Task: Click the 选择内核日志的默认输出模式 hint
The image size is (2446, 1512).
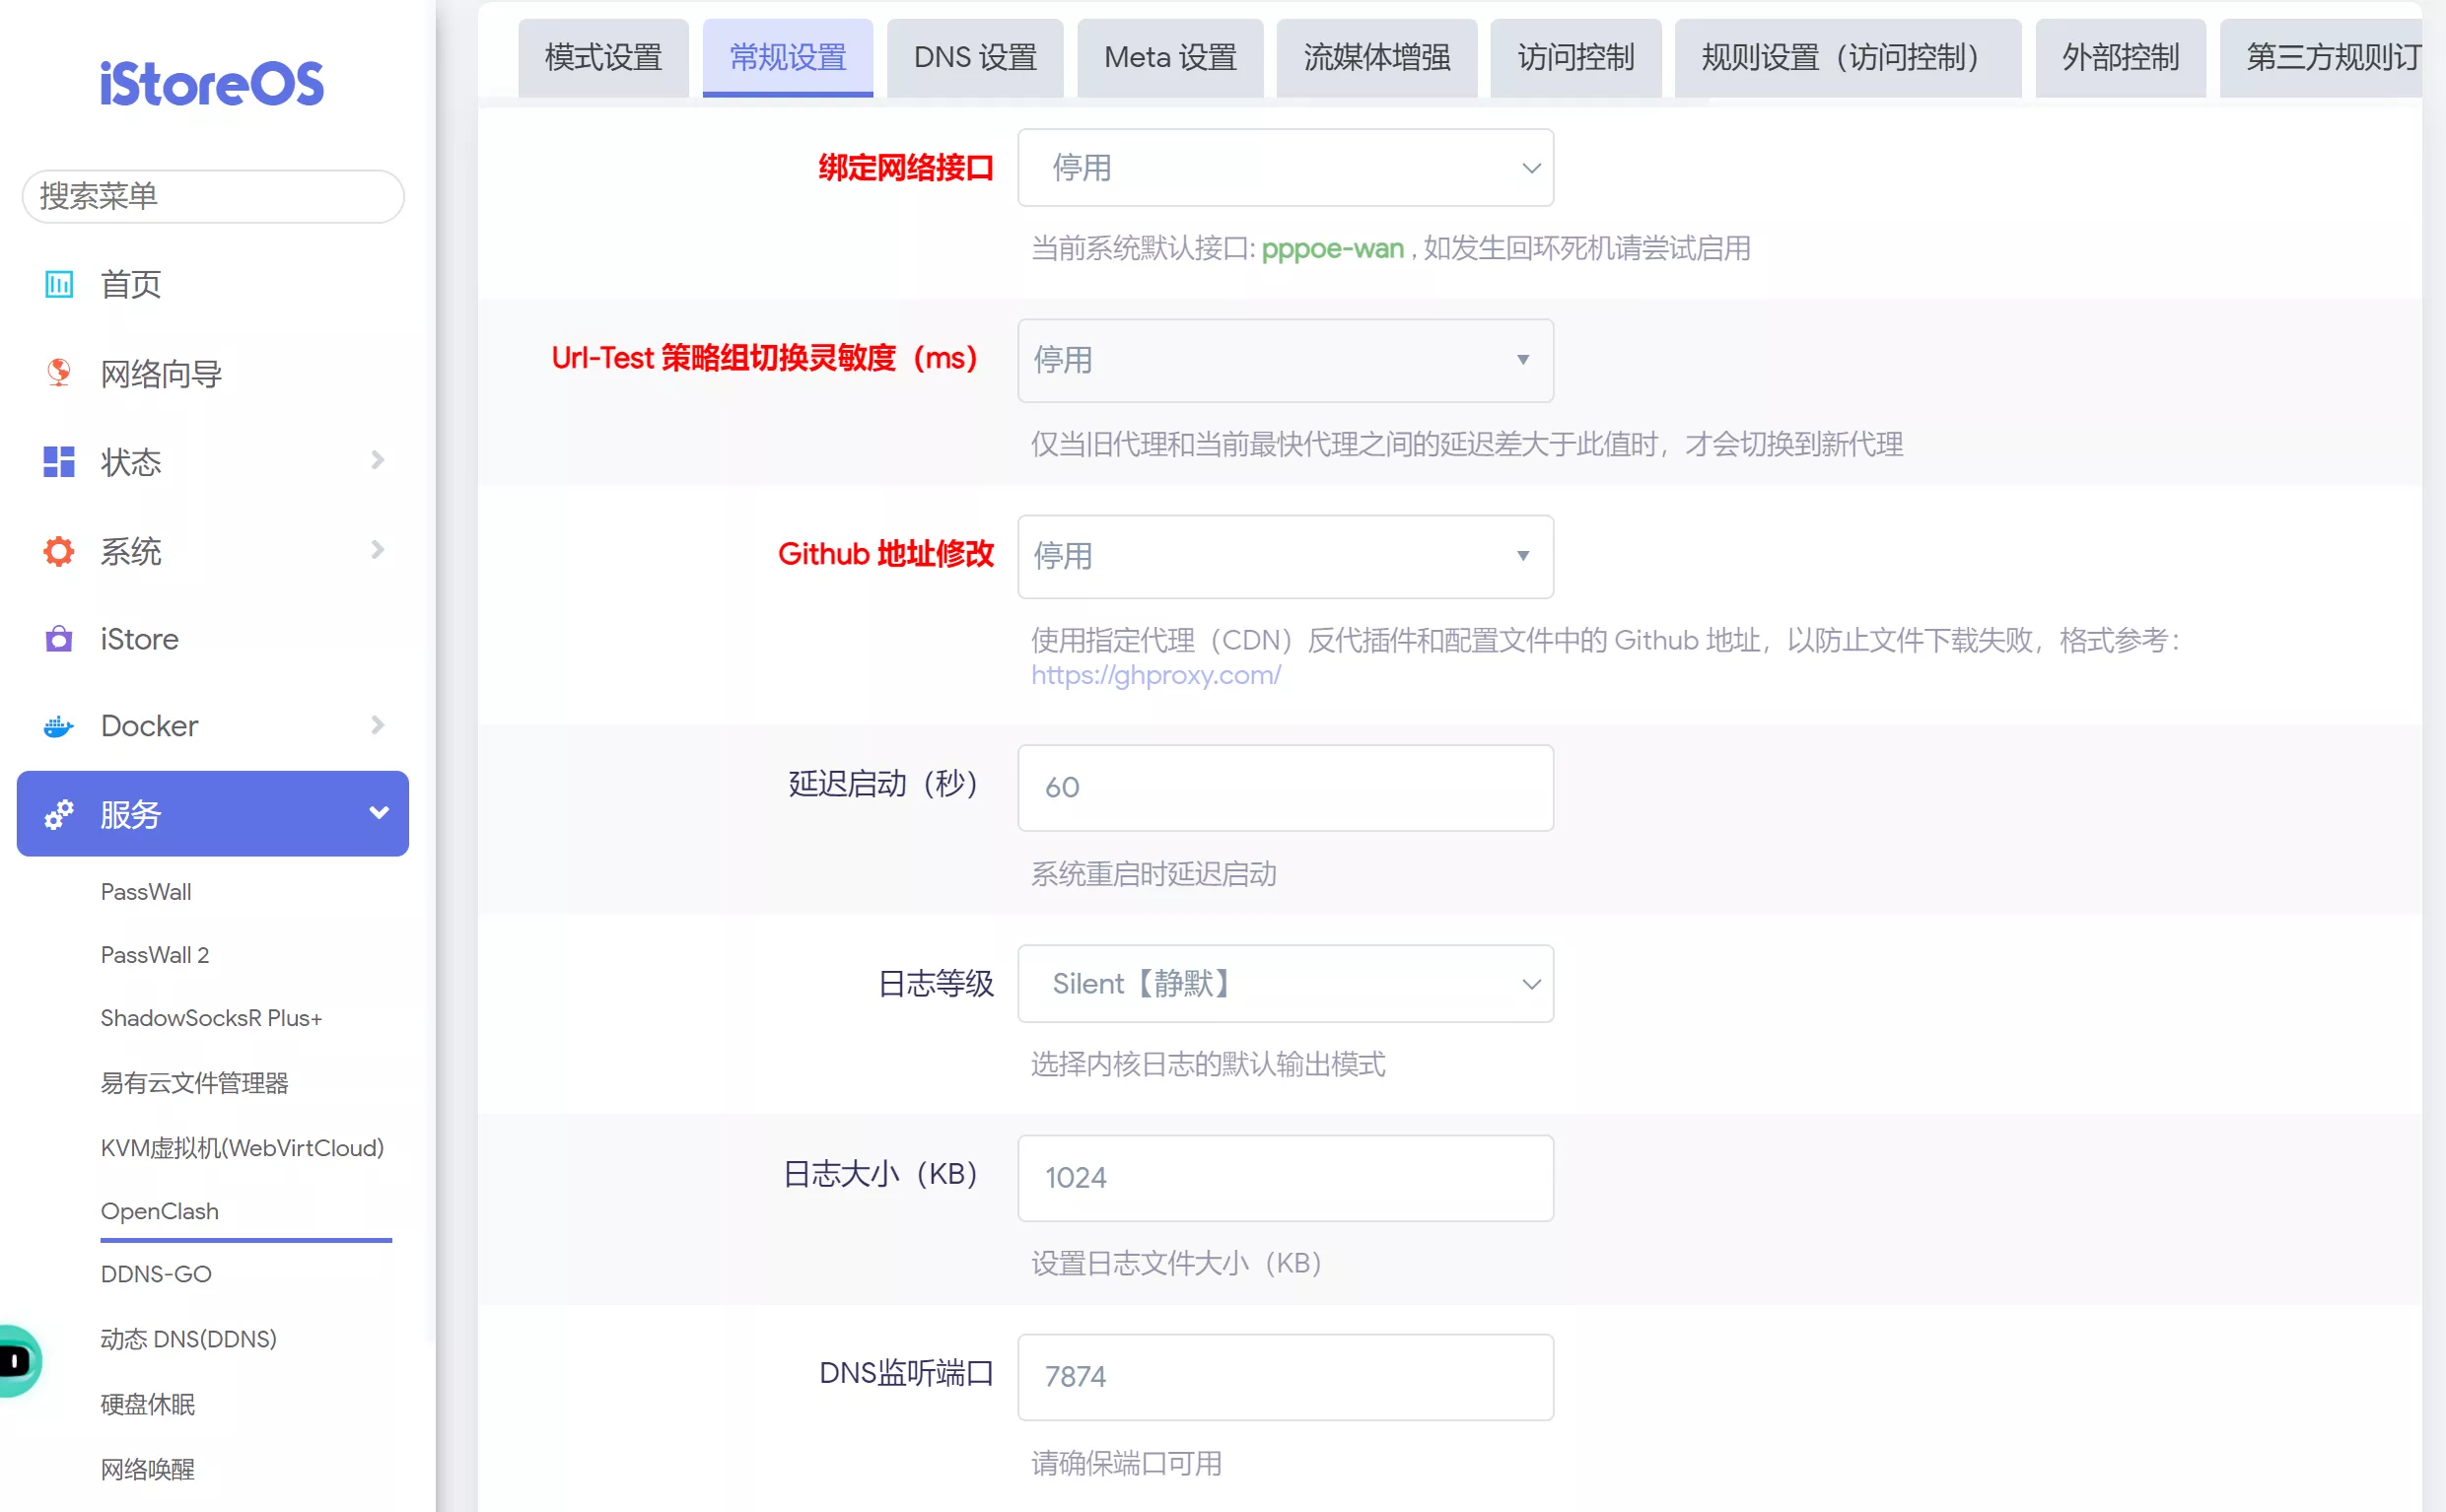Action: [1208, 1064]
